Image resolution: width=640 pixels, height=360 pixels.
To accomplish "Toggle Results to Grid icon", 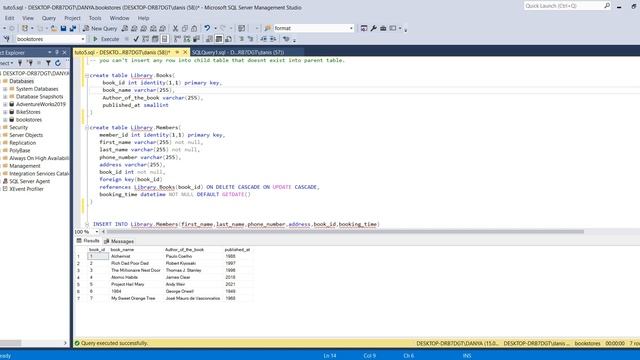I will (x=219, y=39).
